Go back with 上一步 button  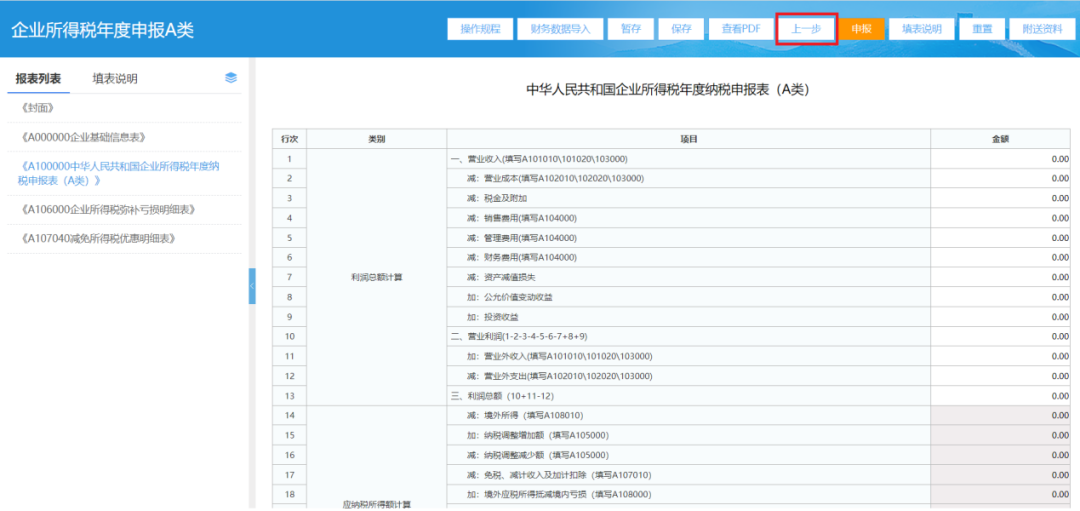point(806,29)
